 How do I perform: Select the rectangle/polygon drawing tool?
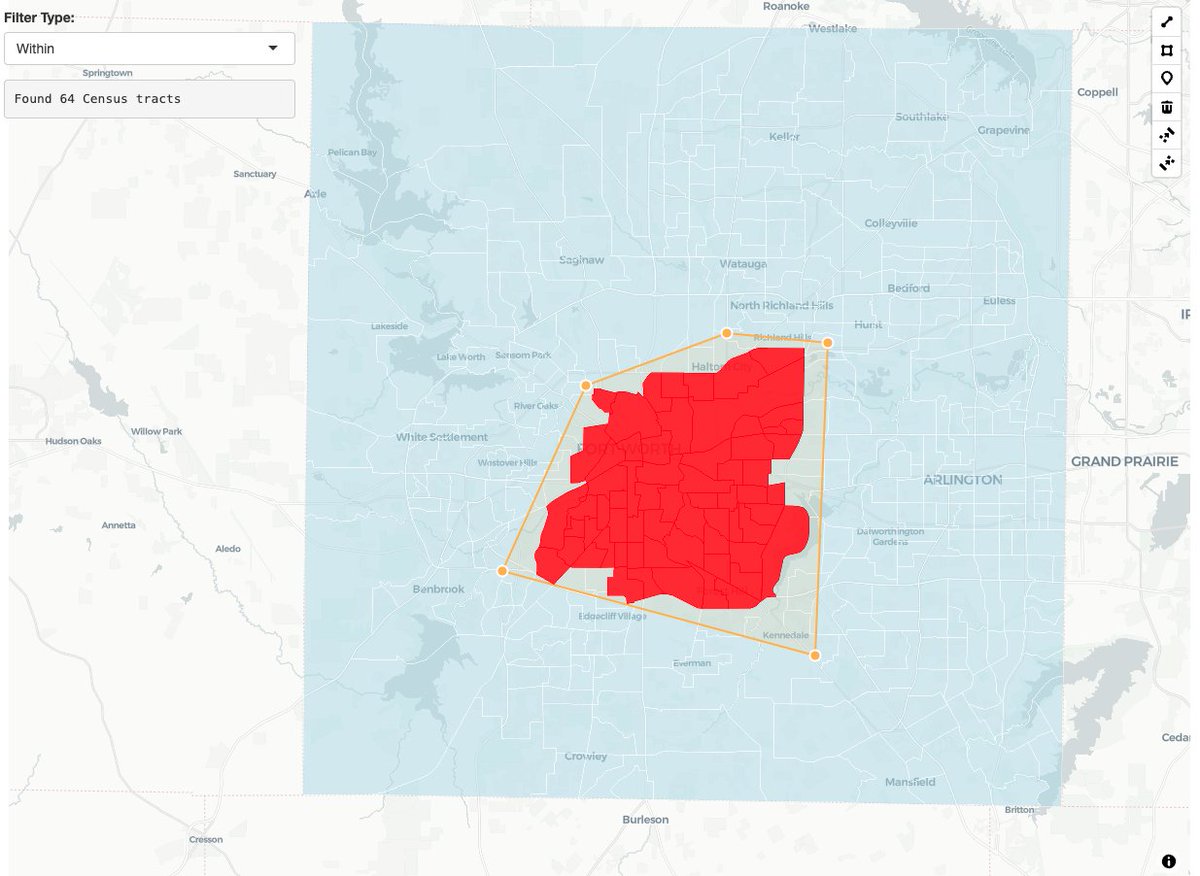point(1166,49)
